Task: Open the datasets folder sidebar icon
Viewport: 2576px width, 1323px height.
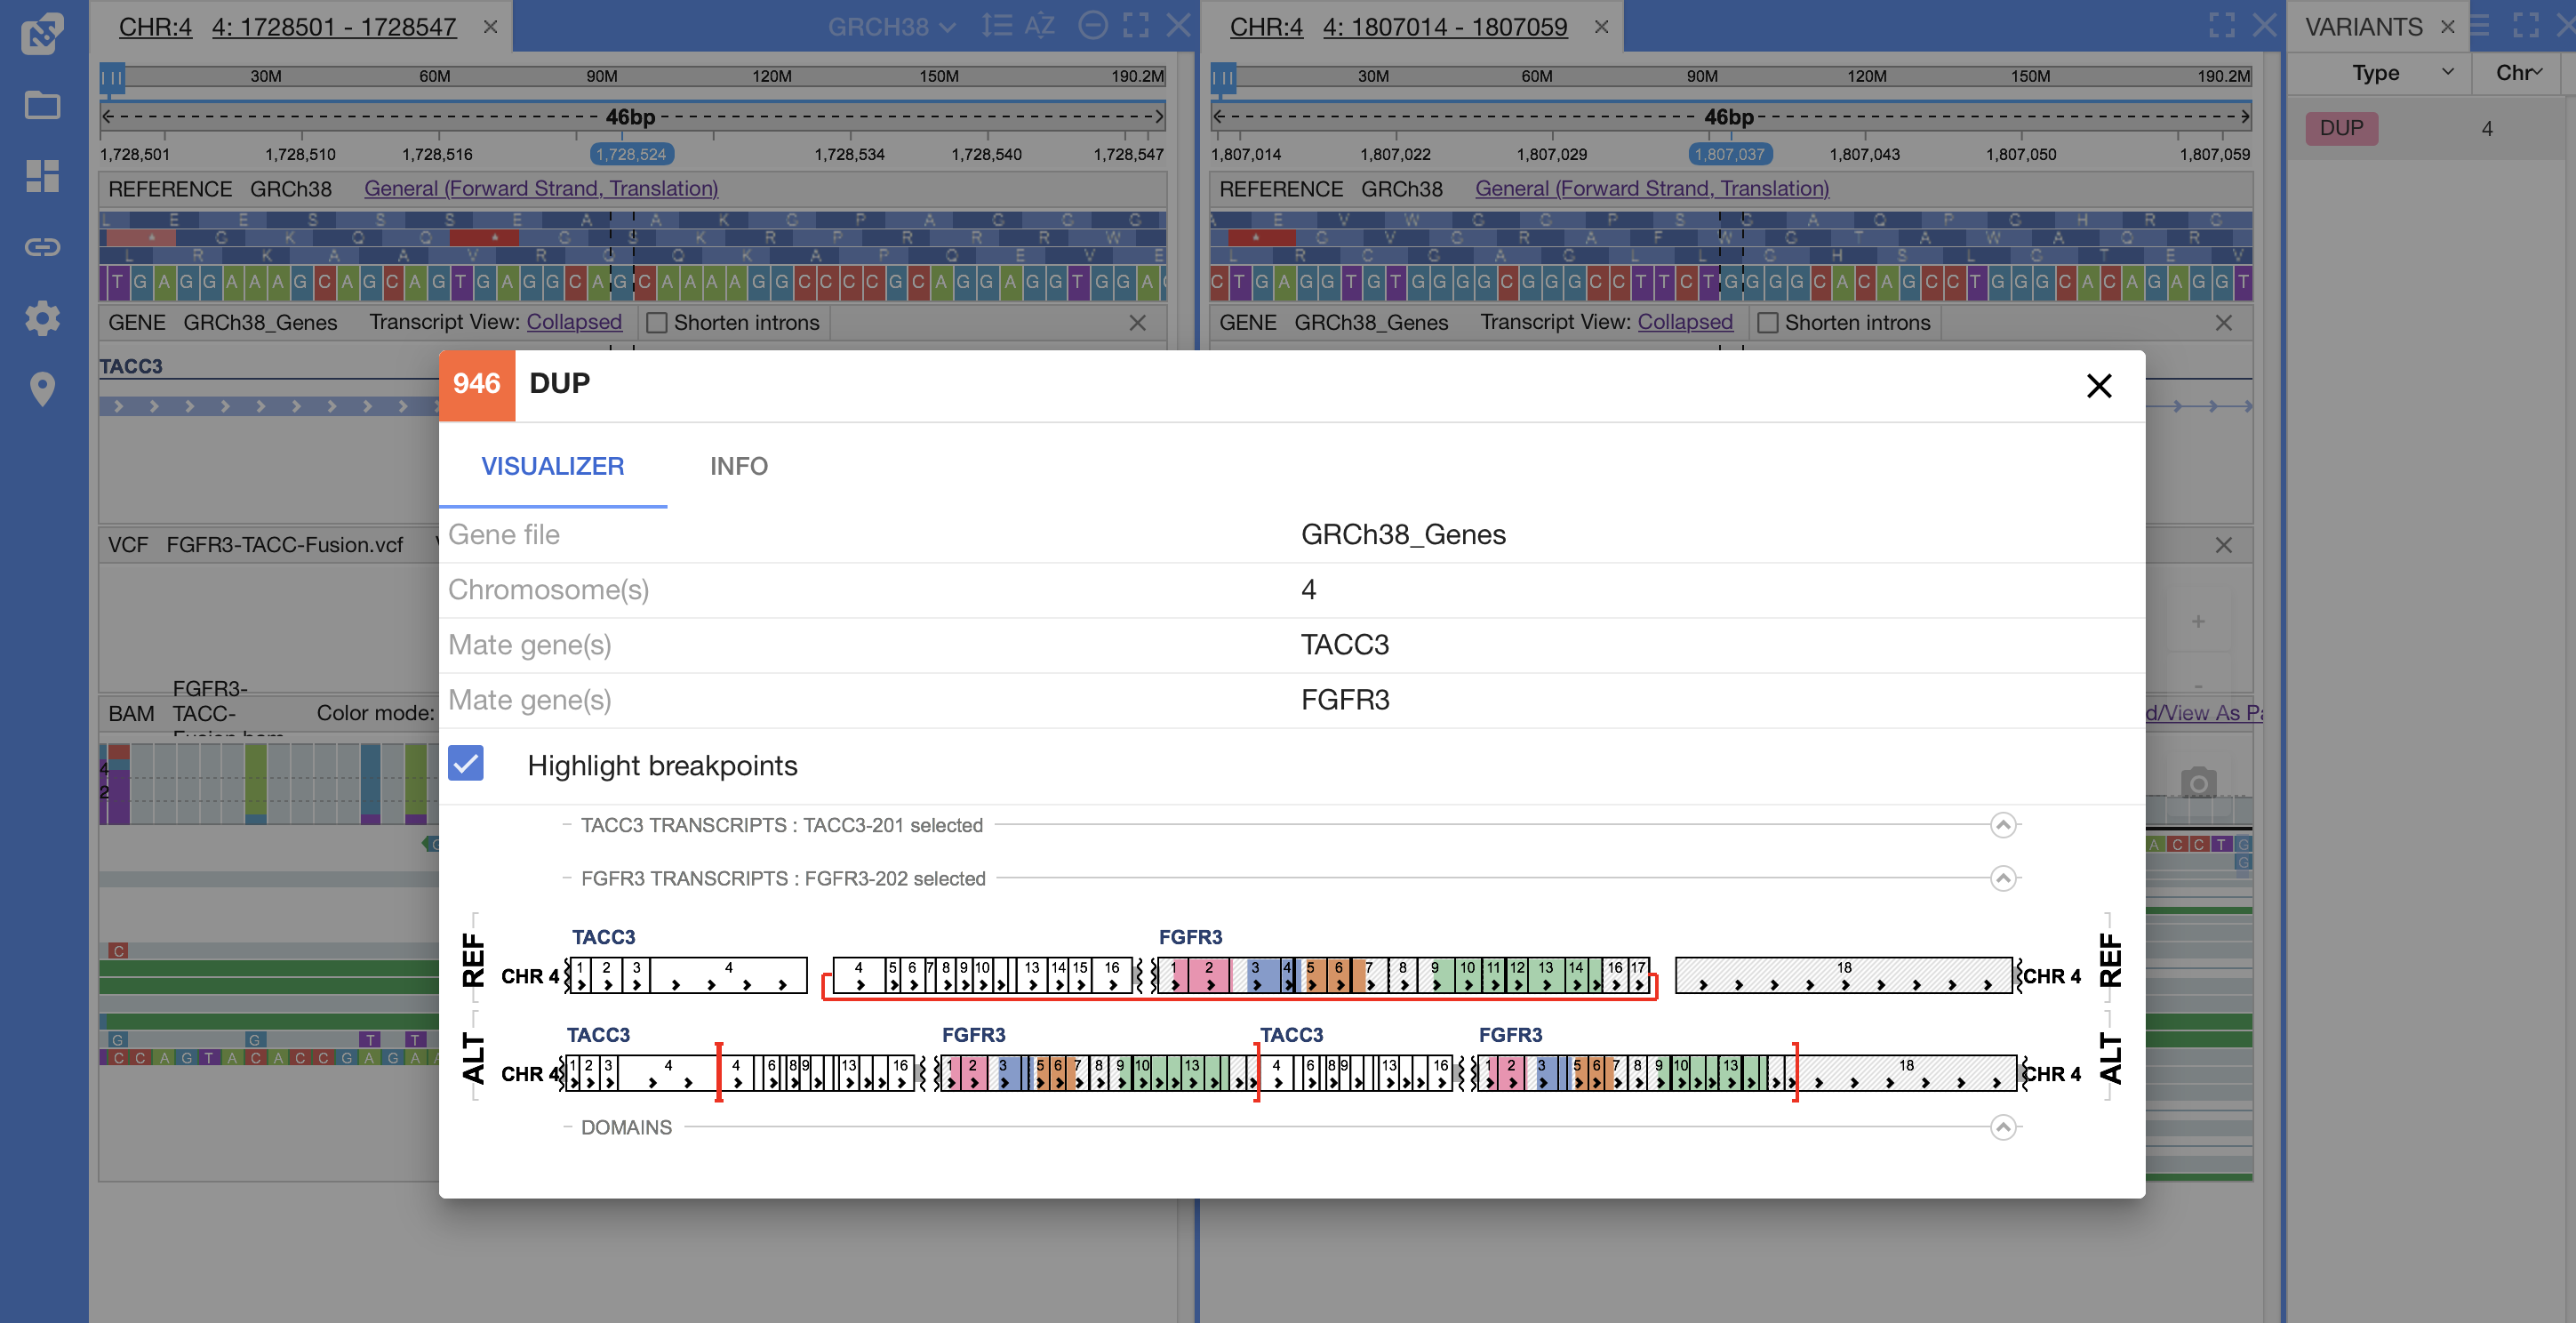Action: [42, 105]
